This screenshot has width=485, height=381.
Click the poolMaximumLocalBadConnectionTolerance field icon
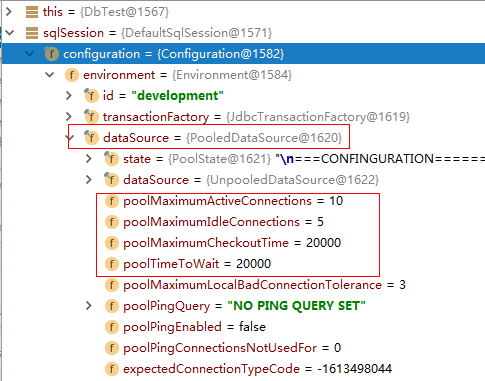(x=112, y=285)
